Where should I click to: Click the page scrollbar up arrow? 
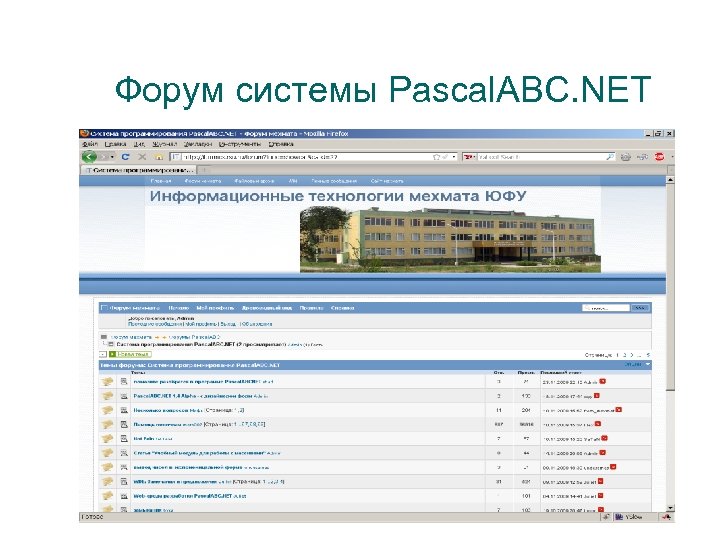(x=670, y=180)
